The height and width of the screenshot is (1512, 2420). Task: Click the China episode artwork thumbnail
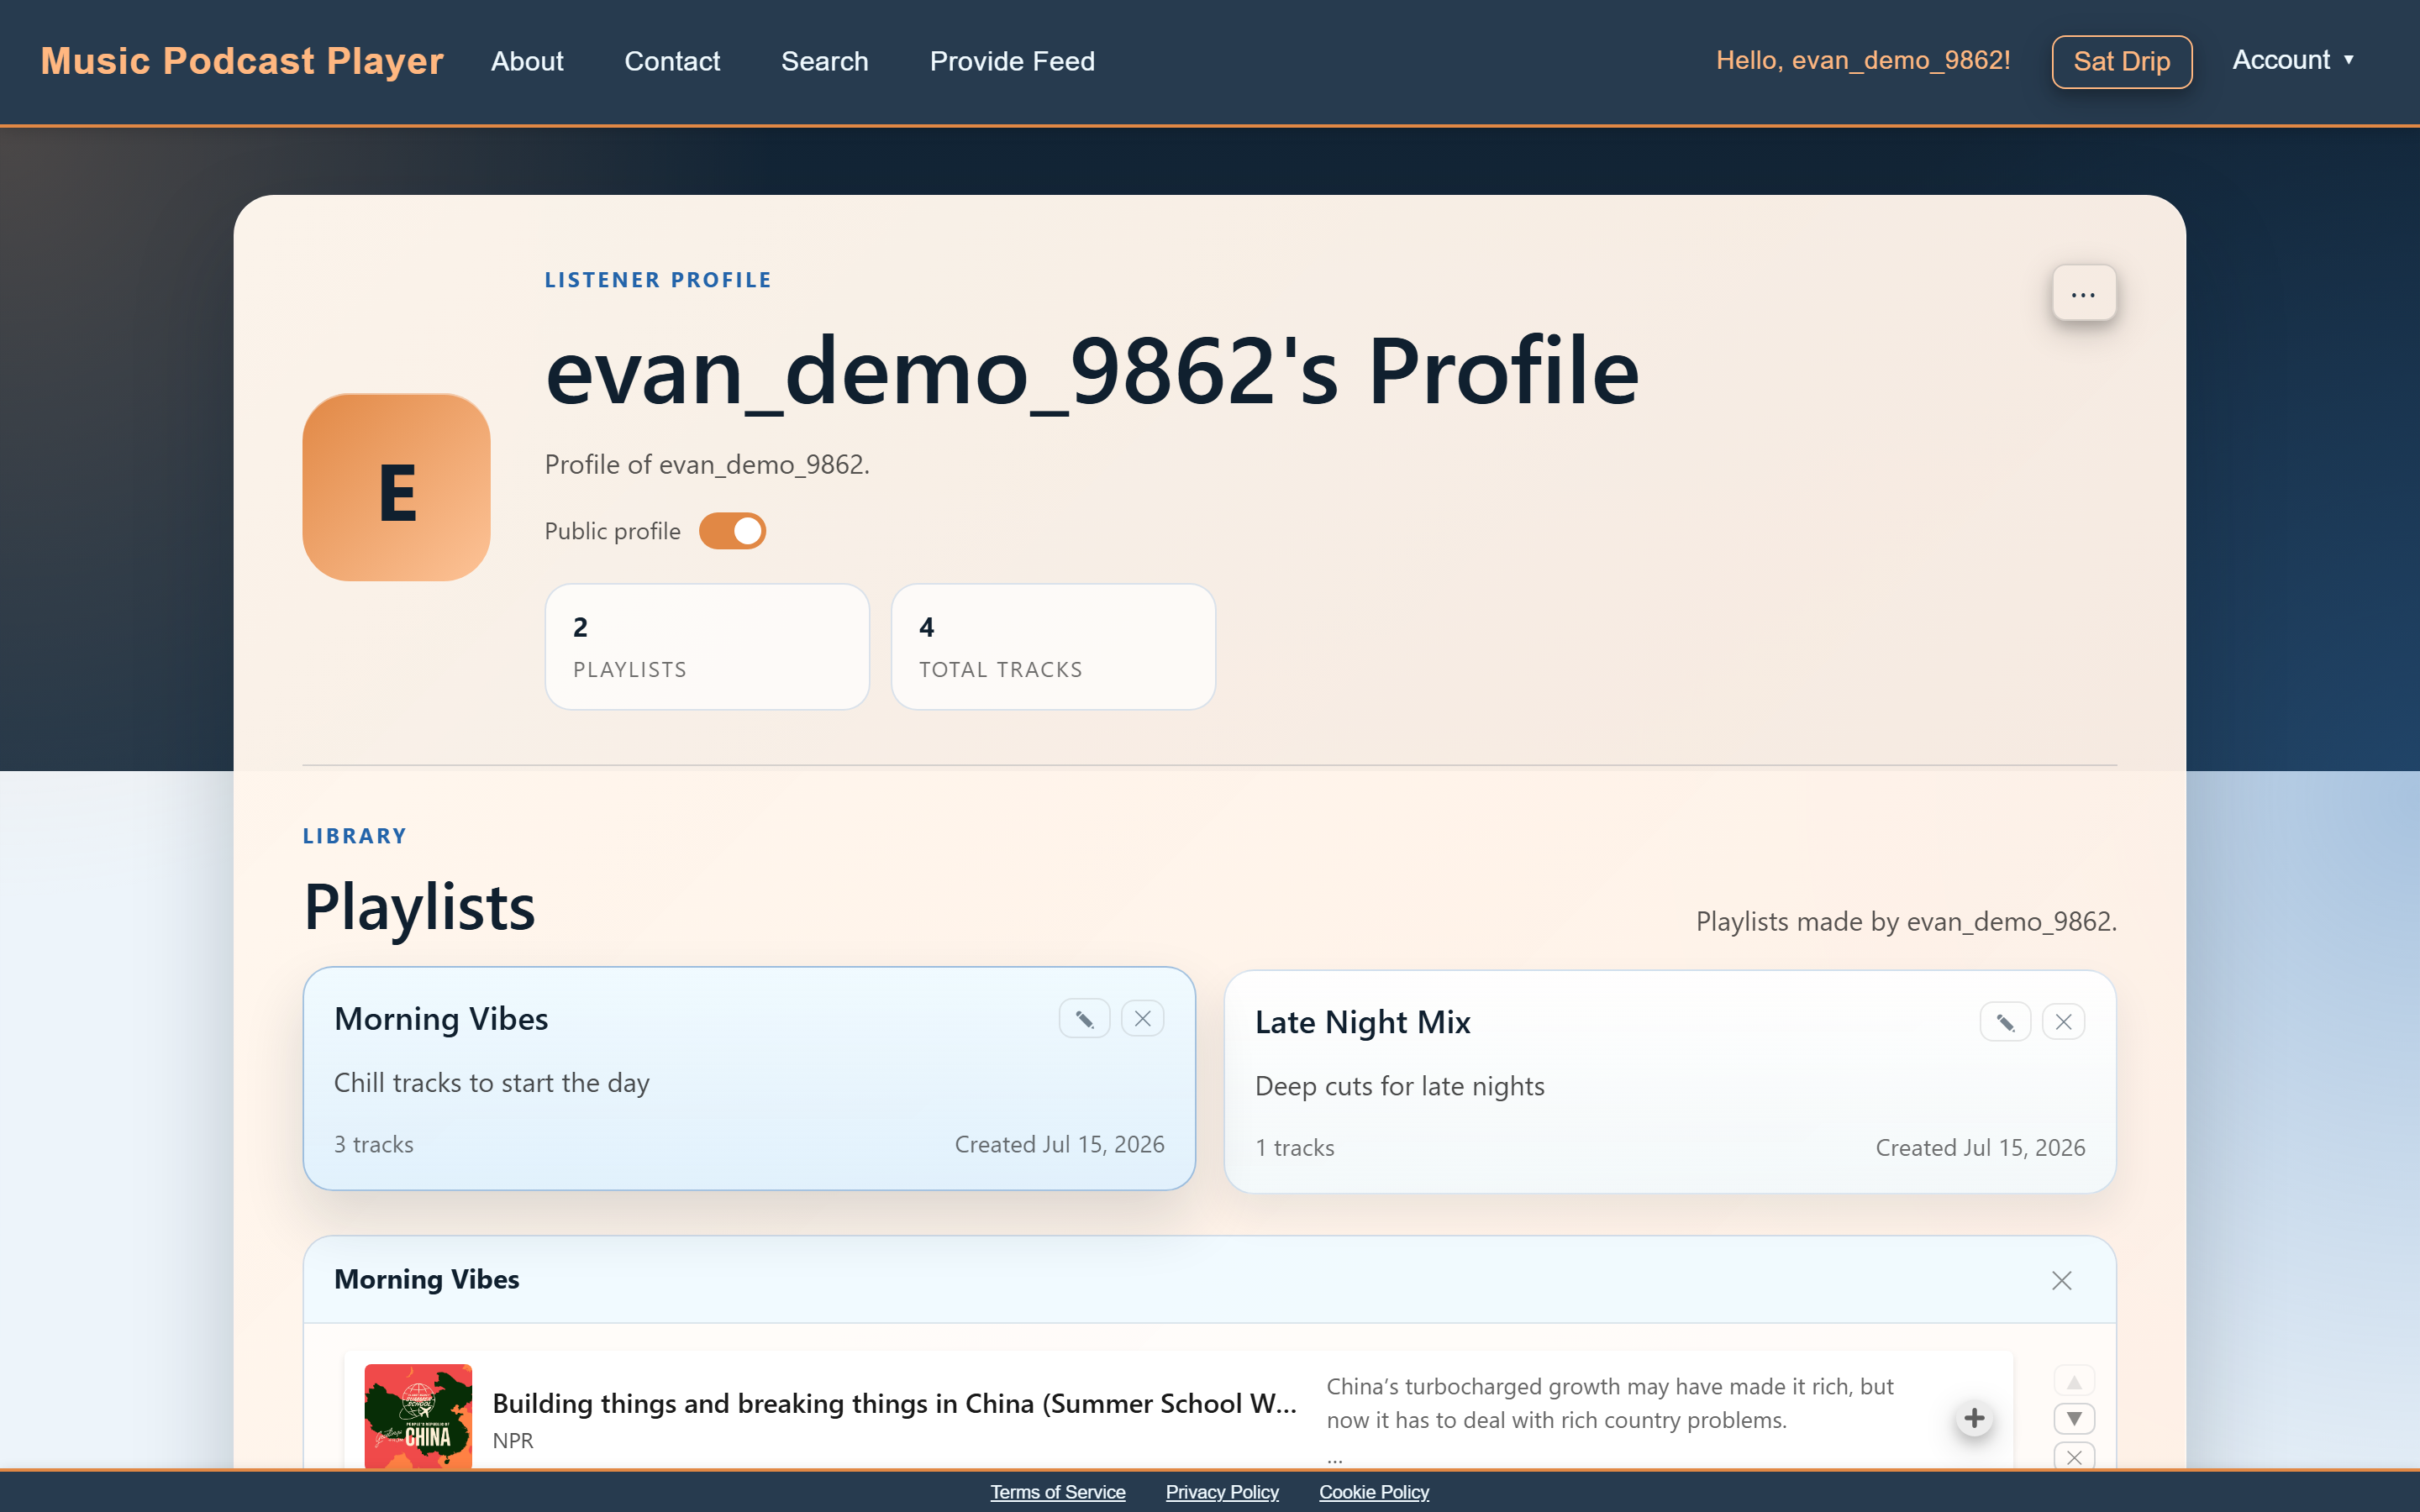(418, 1416)
